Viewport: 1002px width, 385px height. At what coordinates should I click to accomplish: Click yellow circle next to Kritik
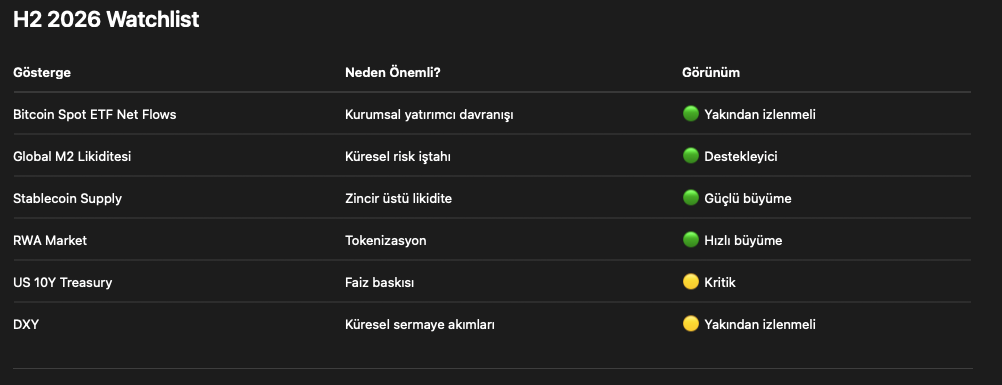click(690, 281)
